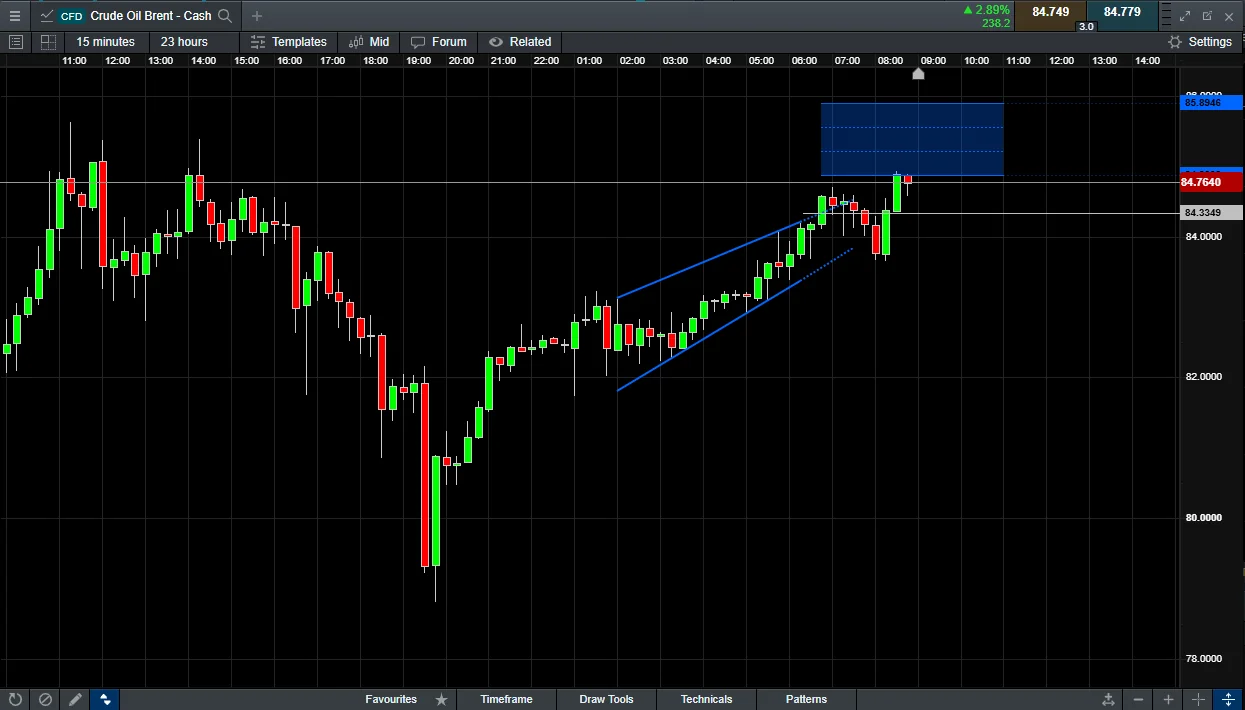
Task: Open the hamburger menu in top-left corner
Action: 15,16
